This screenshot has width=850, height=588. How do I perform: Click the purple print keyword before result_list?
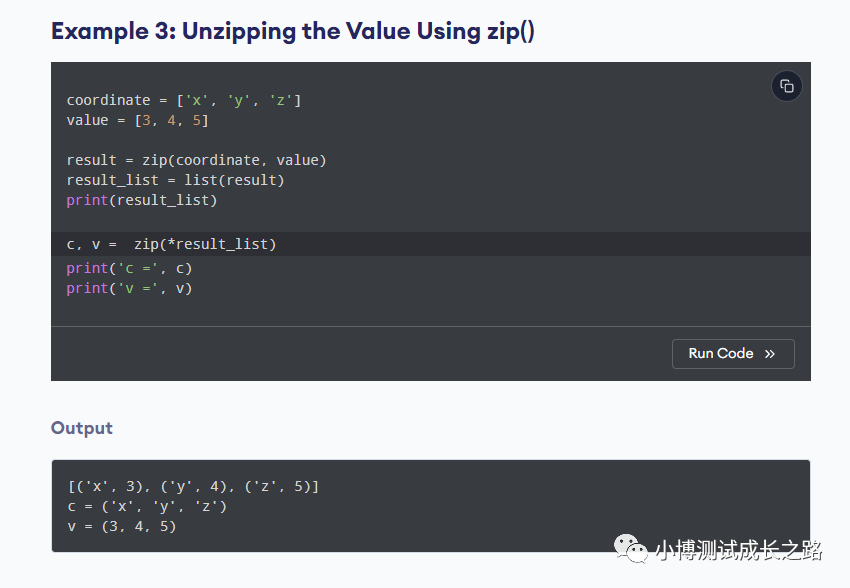(x=87, y=200)
